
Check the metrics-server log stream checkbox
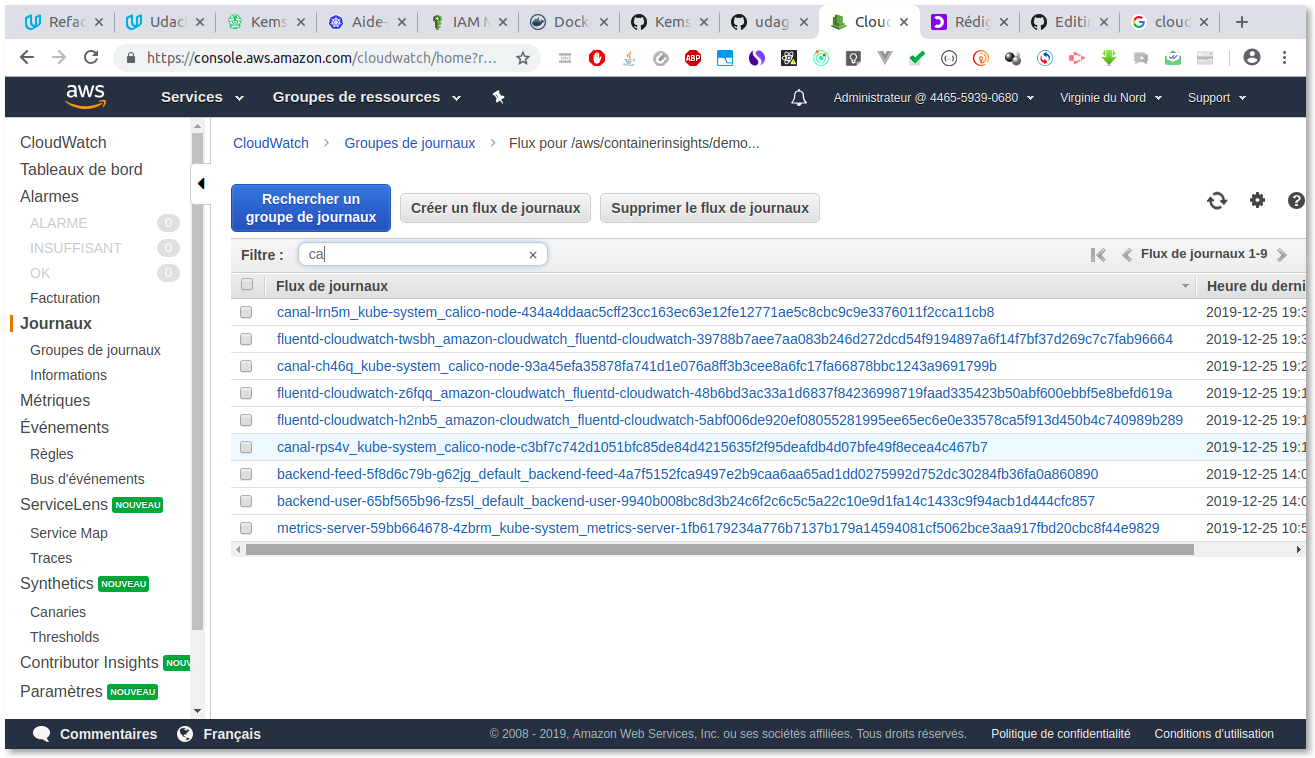246,528
